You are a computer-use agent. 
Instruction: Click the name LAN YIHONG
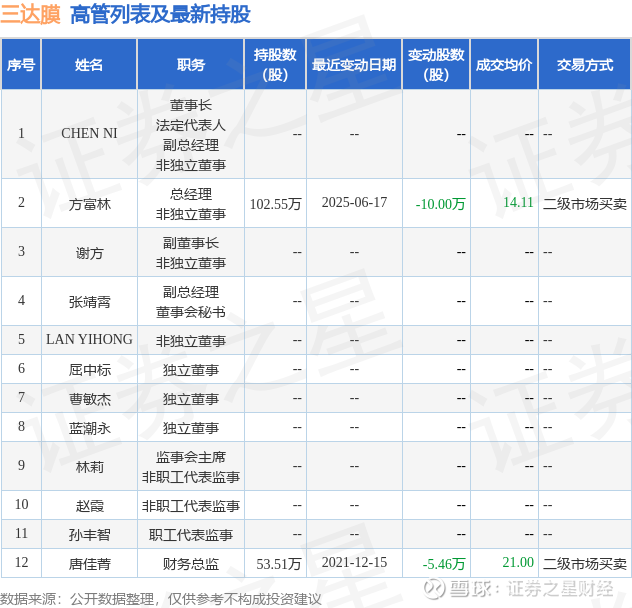click(89, 339)
